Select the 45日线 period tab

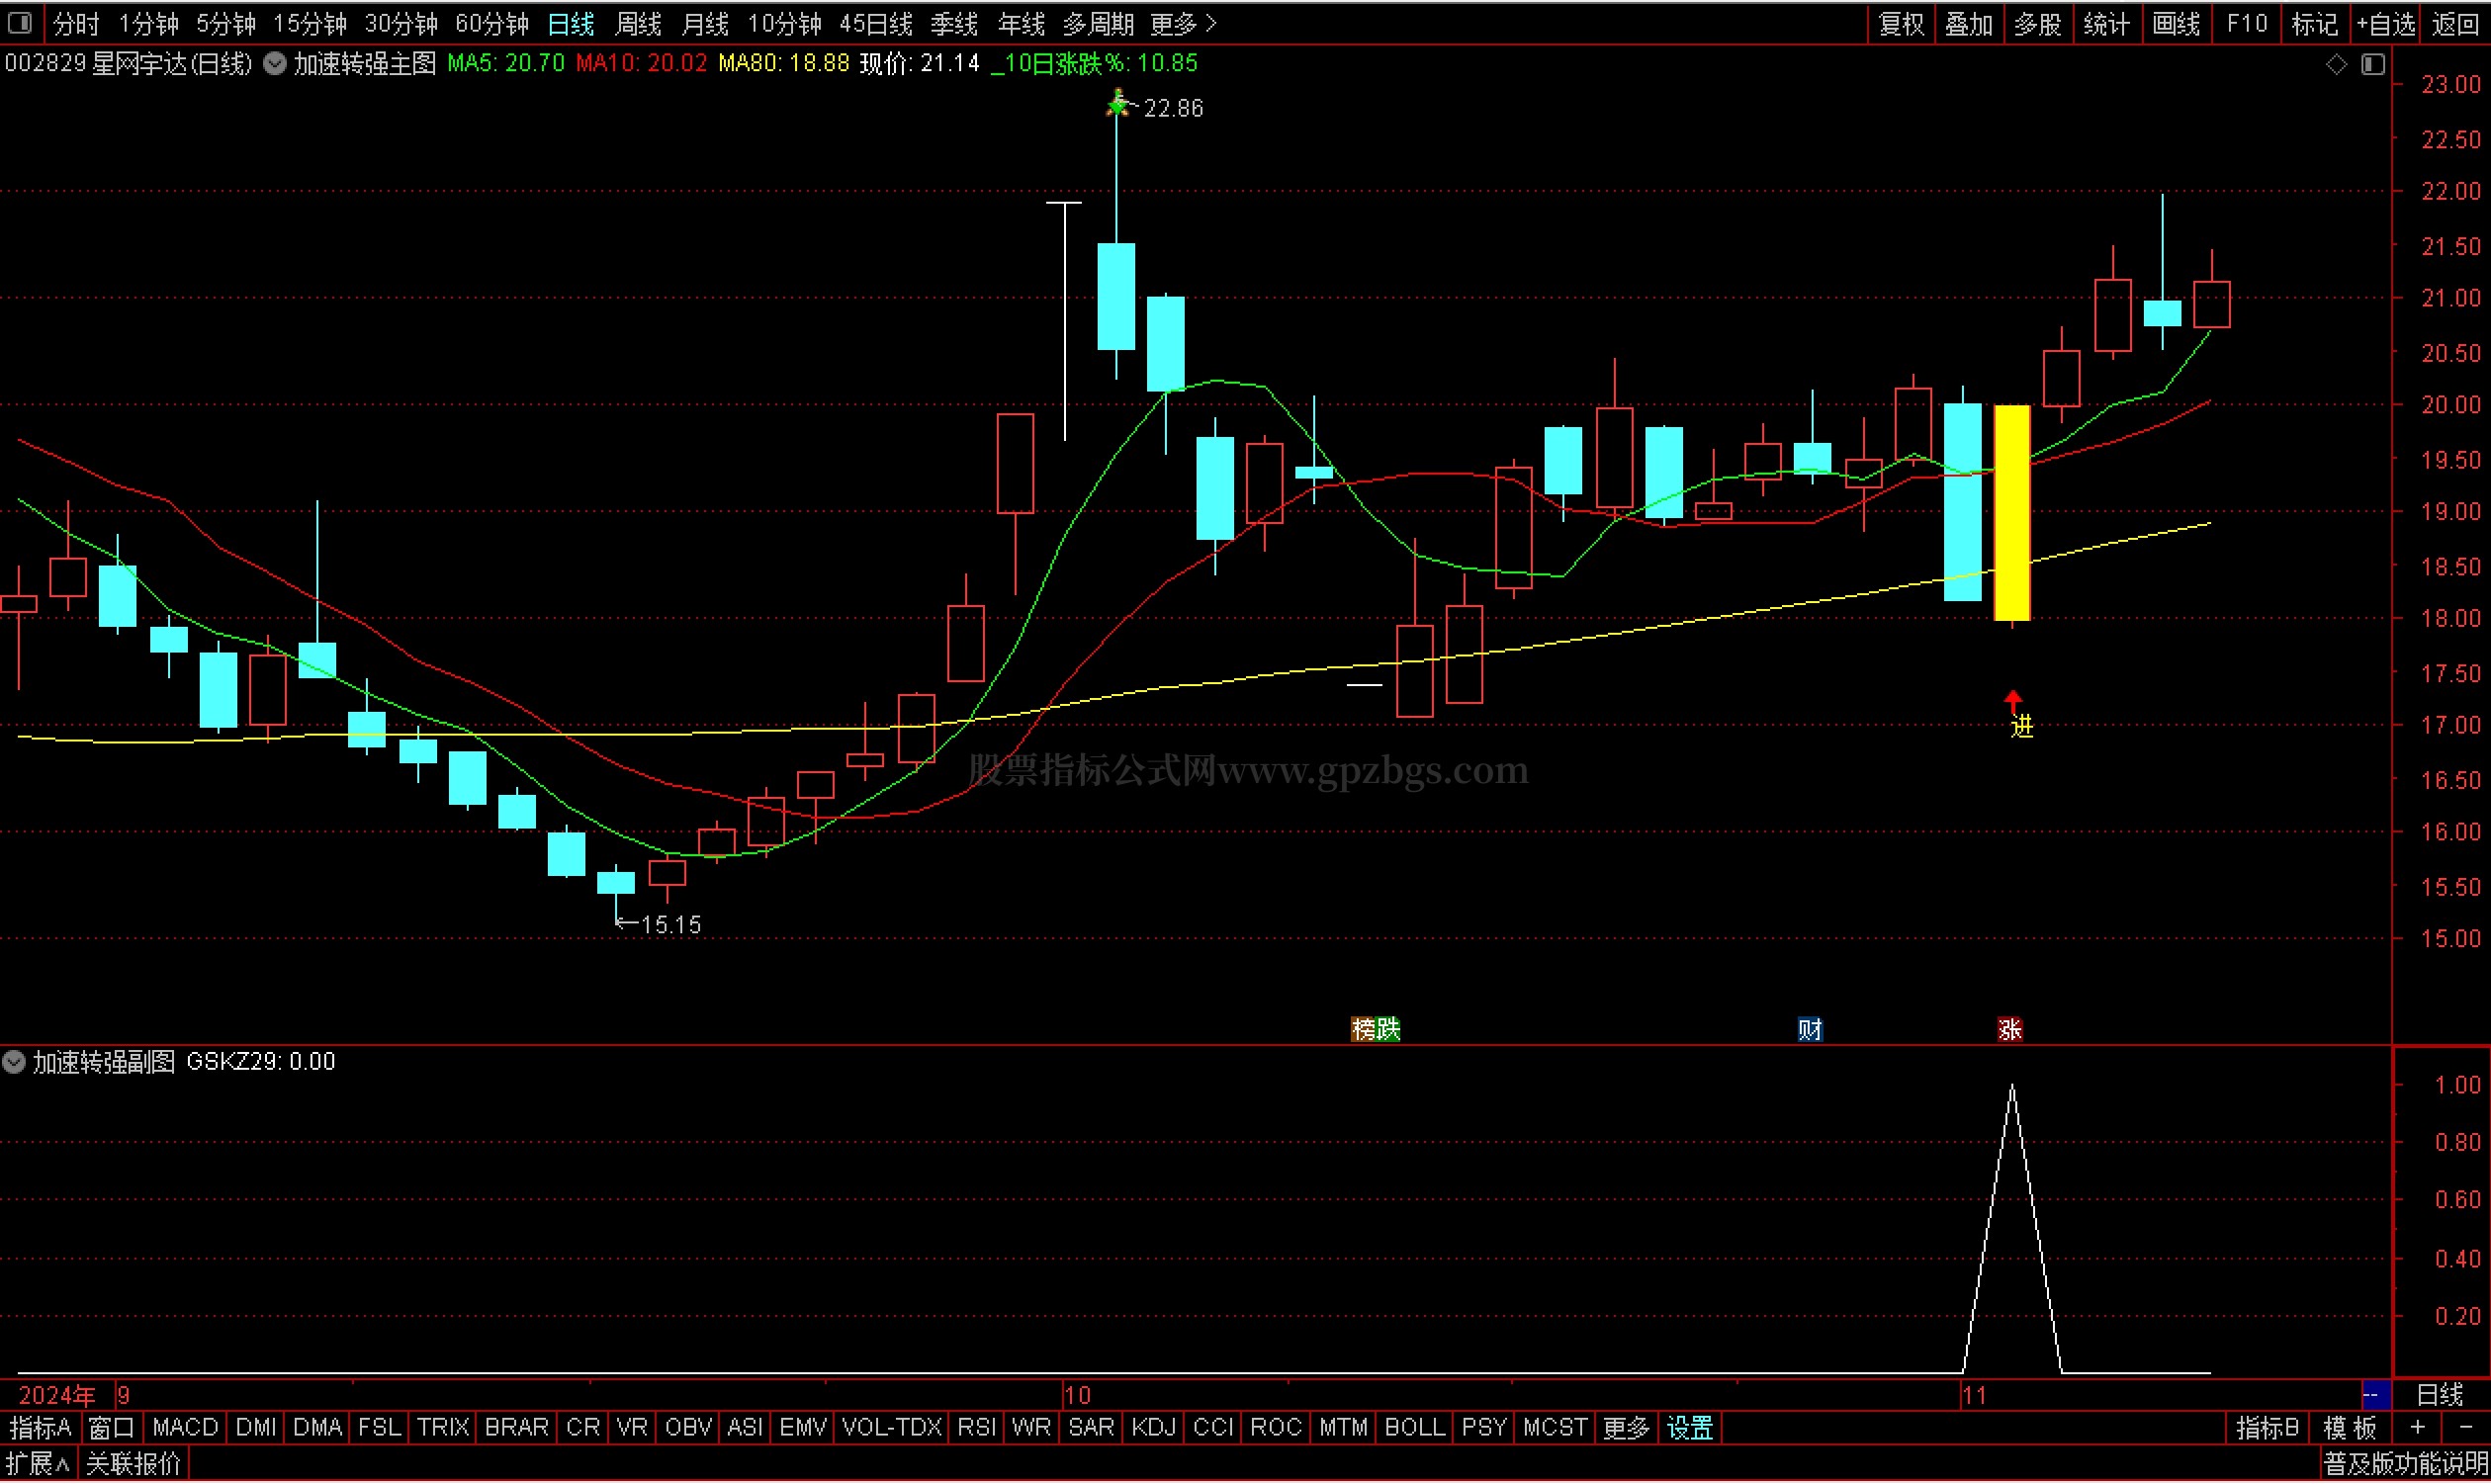(x=876, y=23)
